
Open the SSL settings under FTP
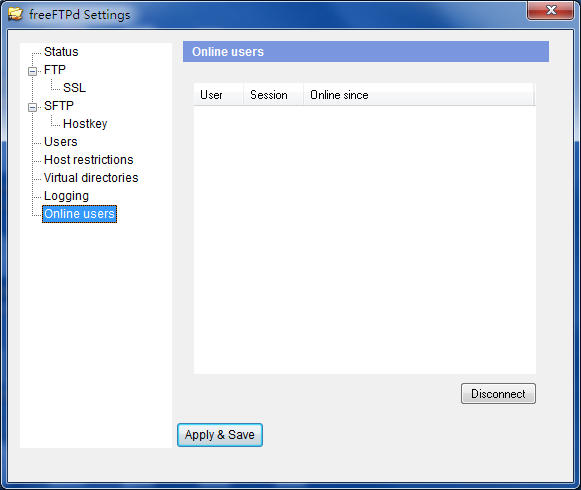click(74, 88)
